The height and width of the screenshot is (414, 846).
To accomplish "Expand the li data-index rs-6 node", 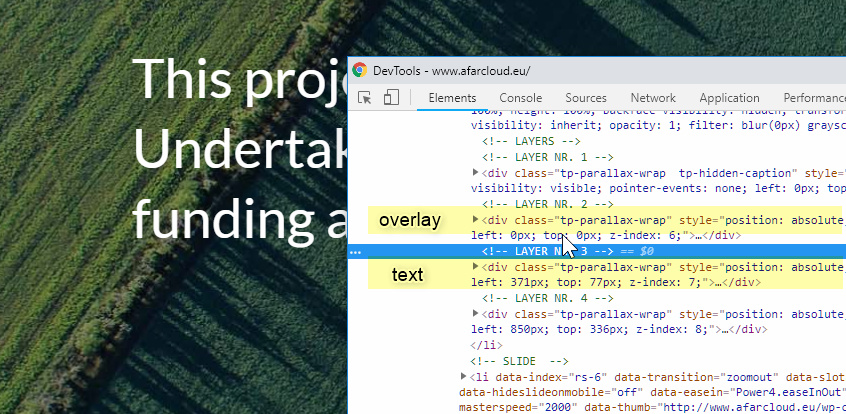I will click(x=462, y=376).
